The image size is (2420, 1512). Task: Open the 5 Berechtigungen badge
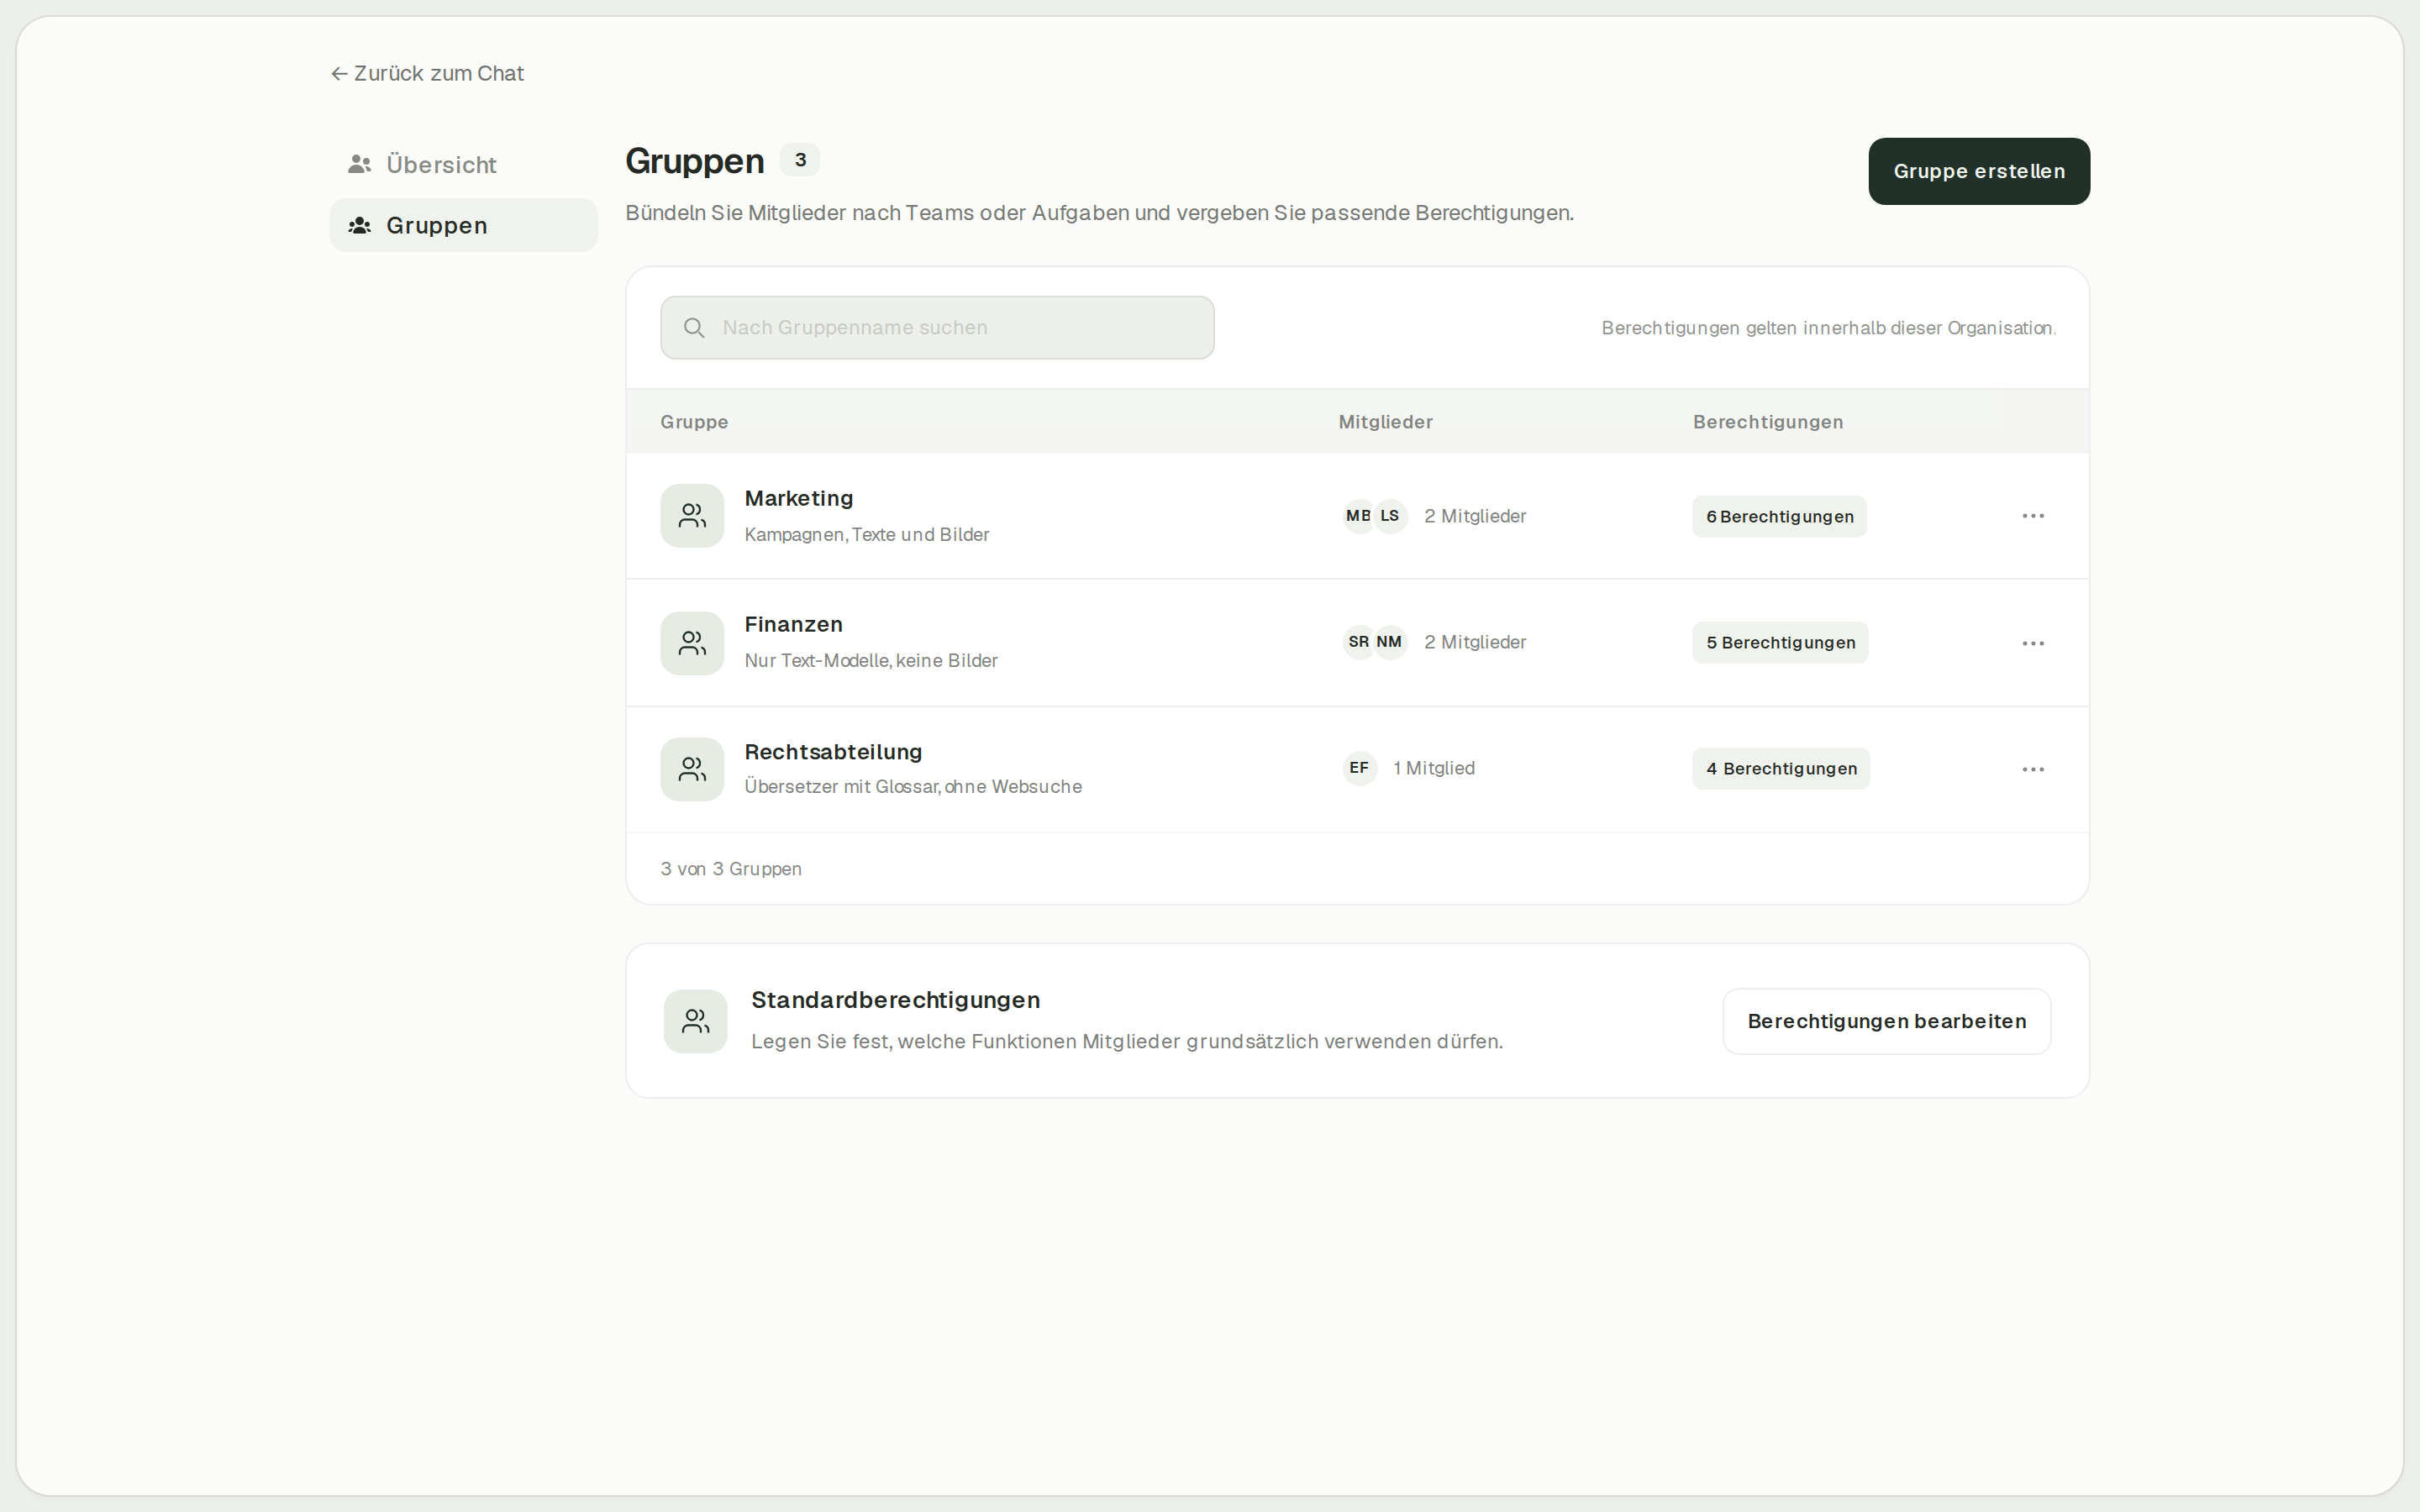pos(1781,642)
